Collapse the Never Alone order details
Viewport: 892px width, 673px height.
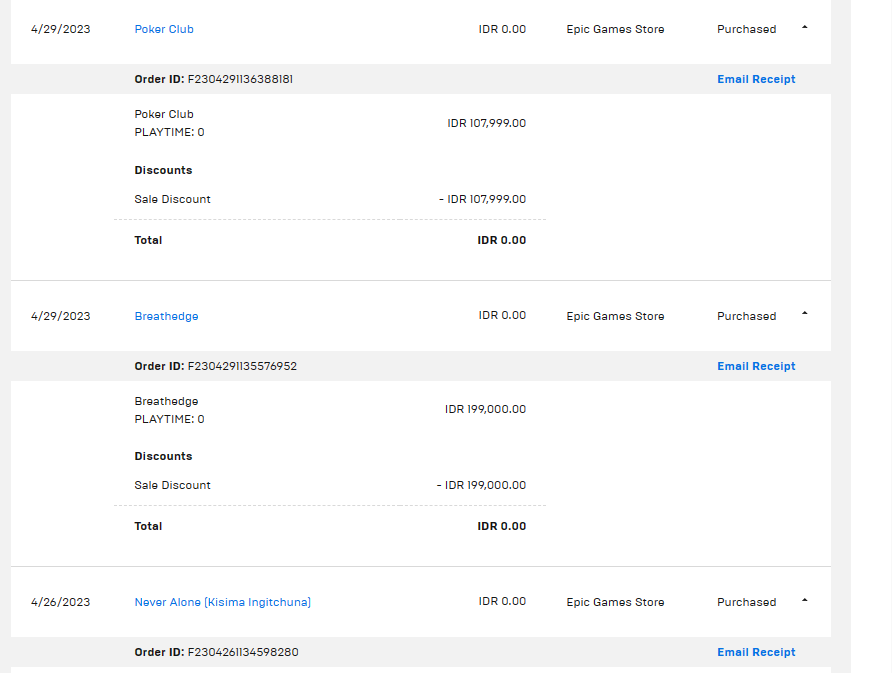804,600
